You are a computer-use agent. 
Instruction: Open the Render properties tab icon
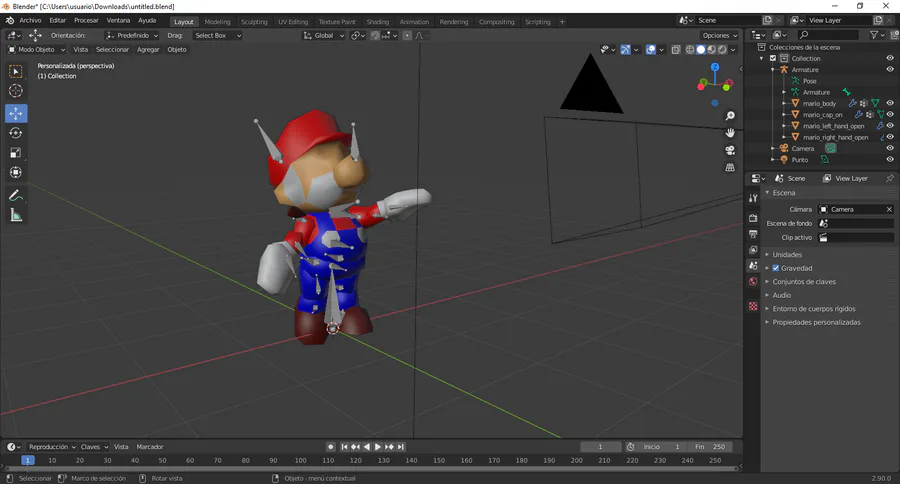753,218
